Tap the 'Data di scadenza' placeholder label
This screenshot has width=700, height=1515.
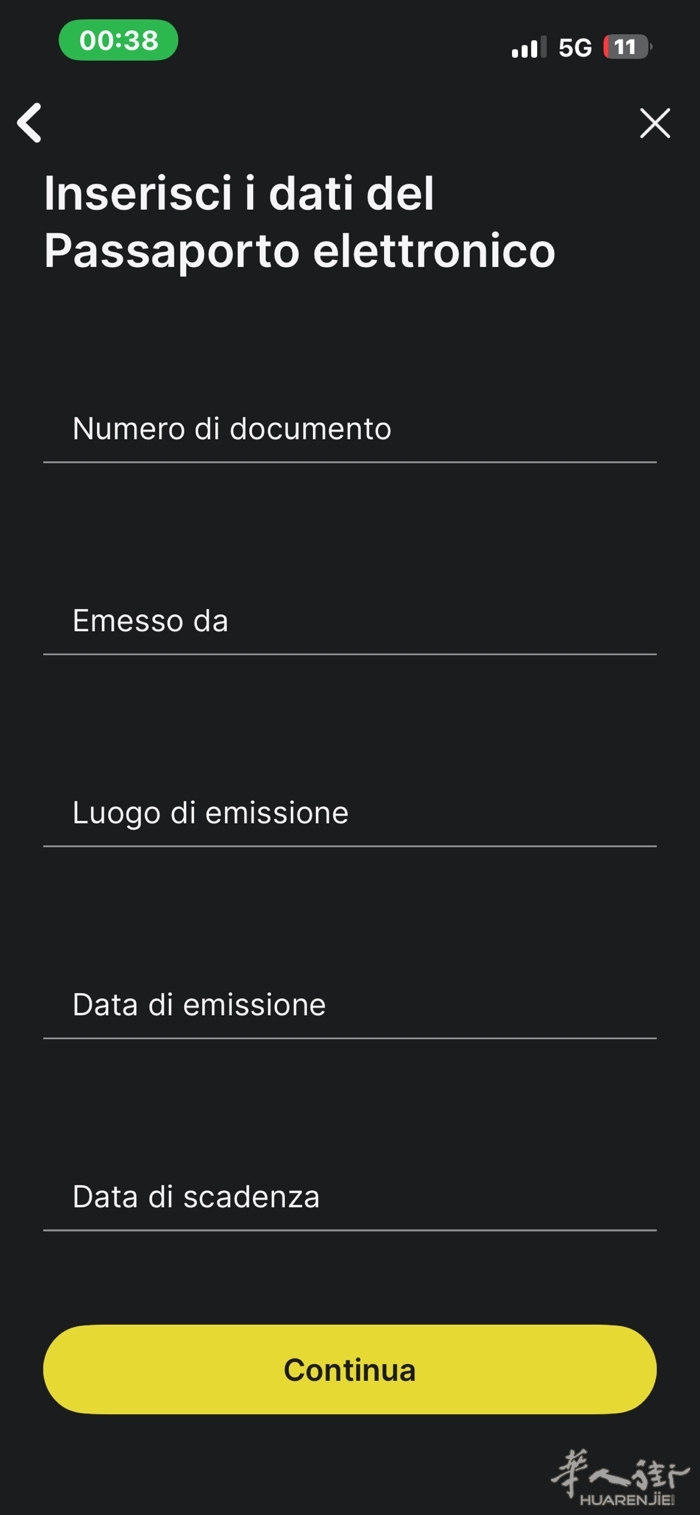(196, 1197)
